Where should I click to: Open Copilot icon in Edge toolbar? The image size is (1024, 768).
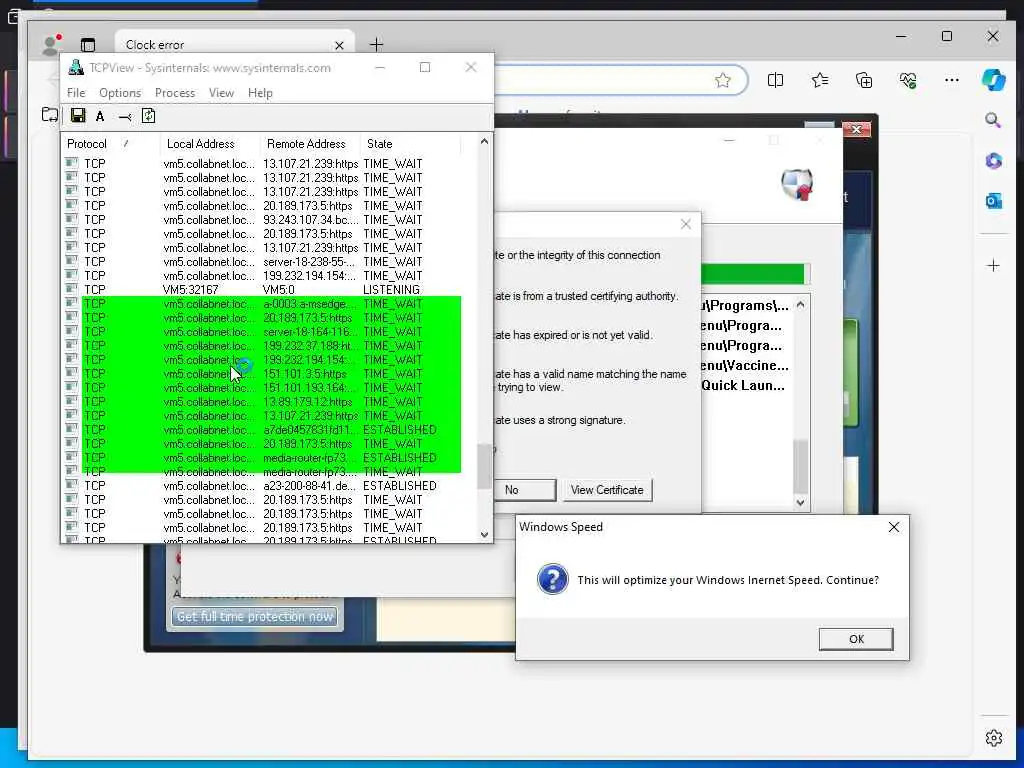coord(993,80)
